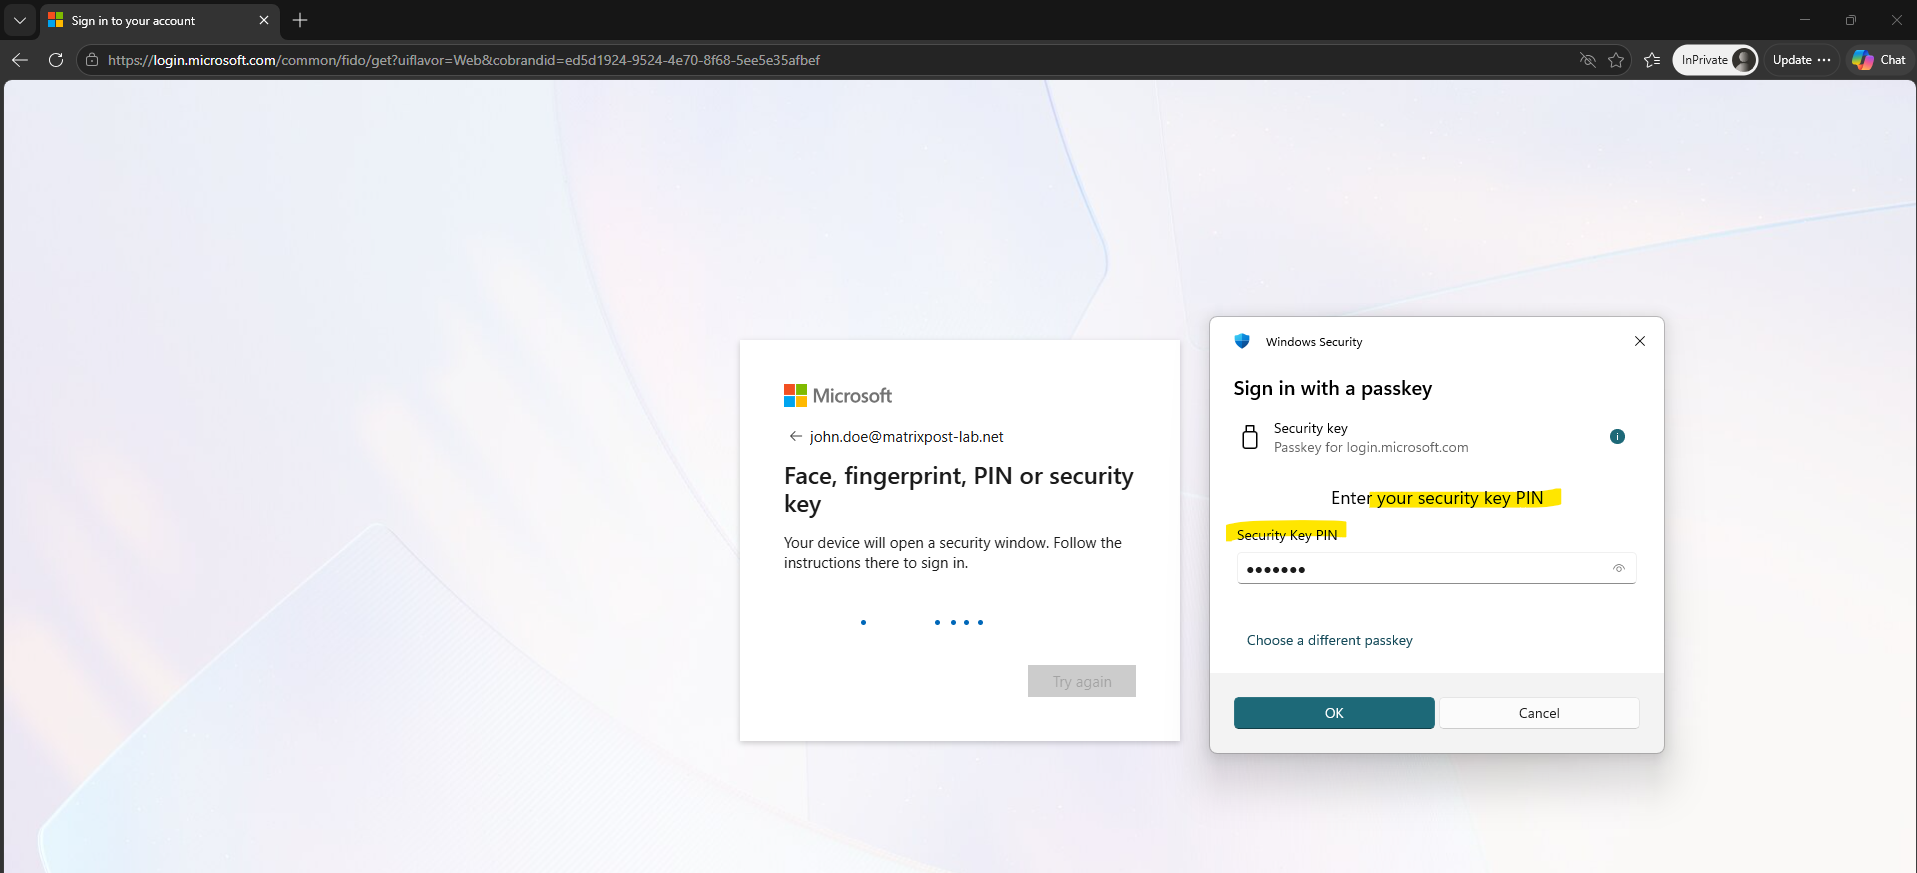This screenshot has height=873, width=1917.
Task: Click the 'Sign in with a passkey' heading
Action: [1333, 388]
